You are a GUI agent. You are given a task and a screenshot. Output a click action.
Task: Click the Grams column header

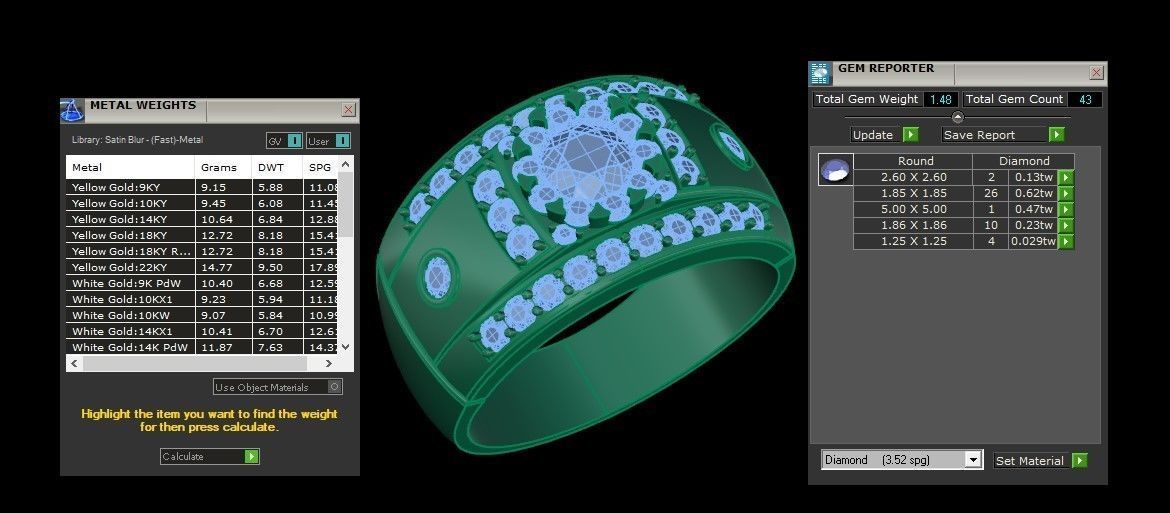tap(222, 167)
